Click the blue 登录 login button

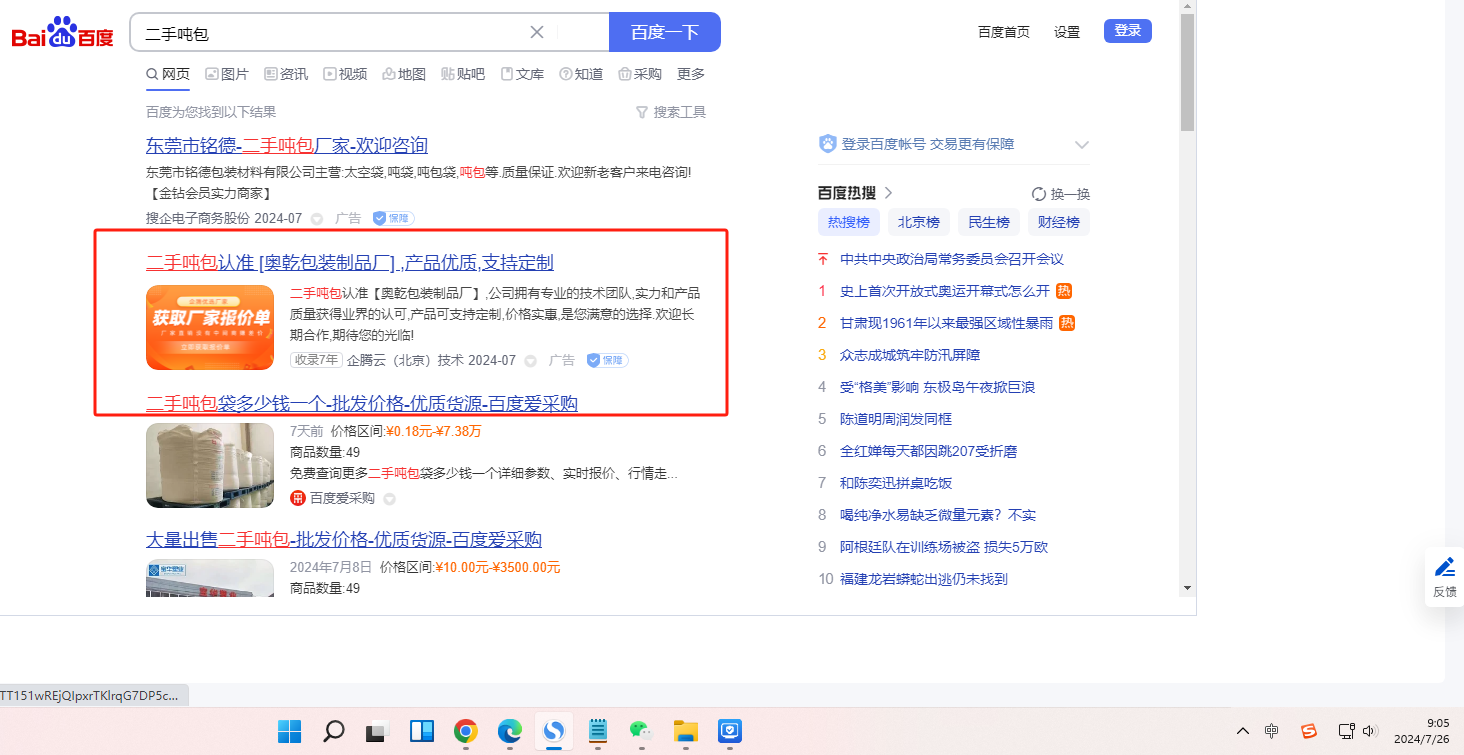(x=1127, y=31)
